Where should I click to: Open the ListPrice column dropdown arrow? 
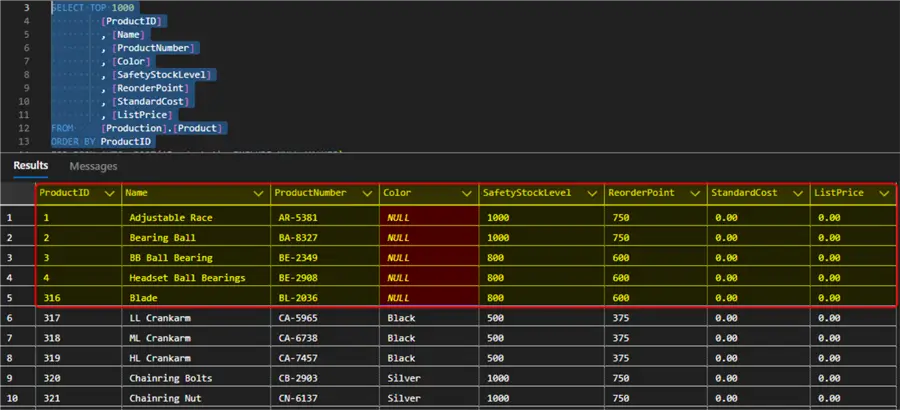click(x=882, y=192)
